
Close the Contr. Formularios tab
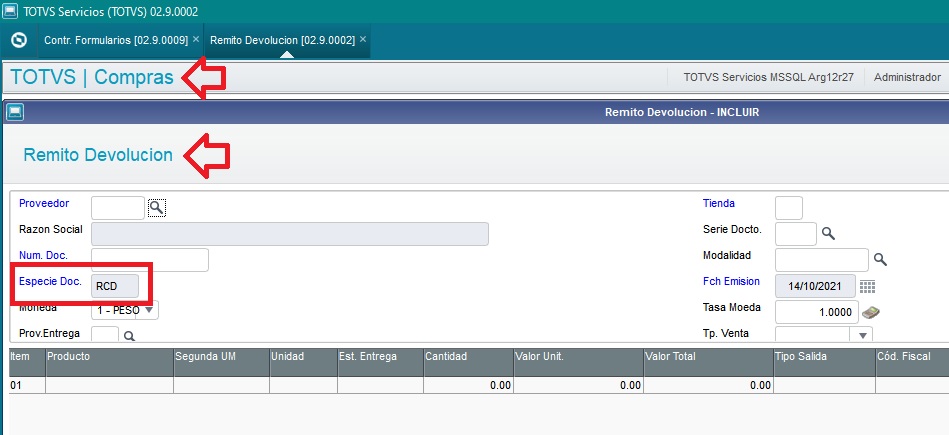coord(195,39)
